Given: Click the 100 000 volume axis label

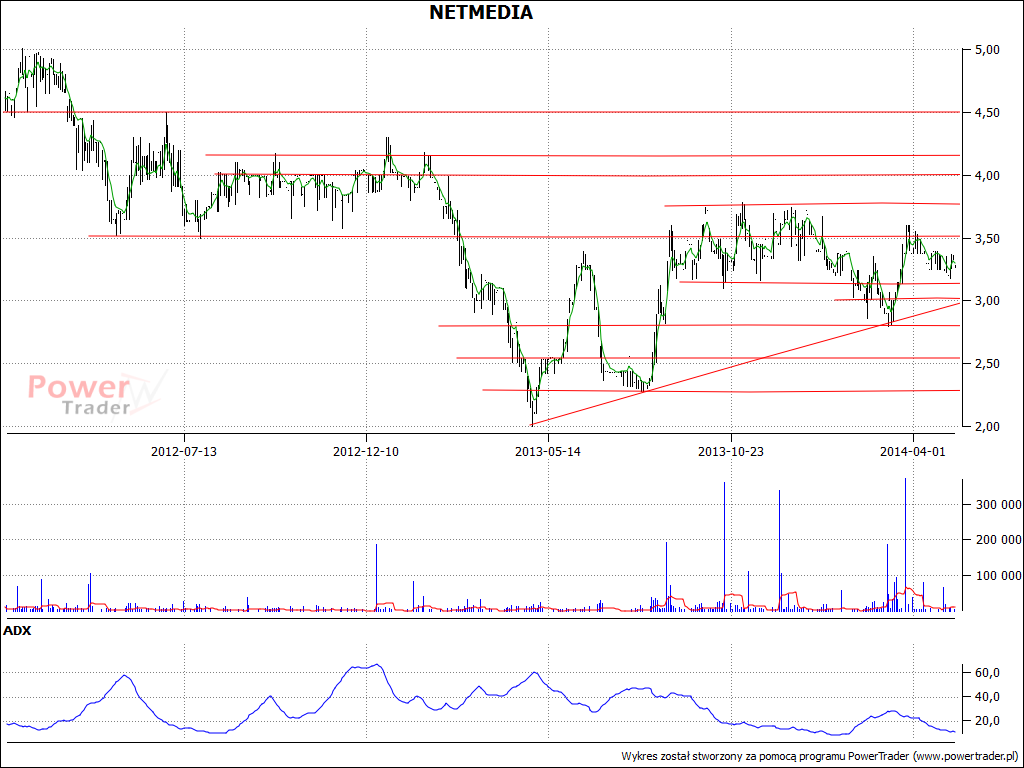Looking at the screenshot, I should click(x=998, y=576).
